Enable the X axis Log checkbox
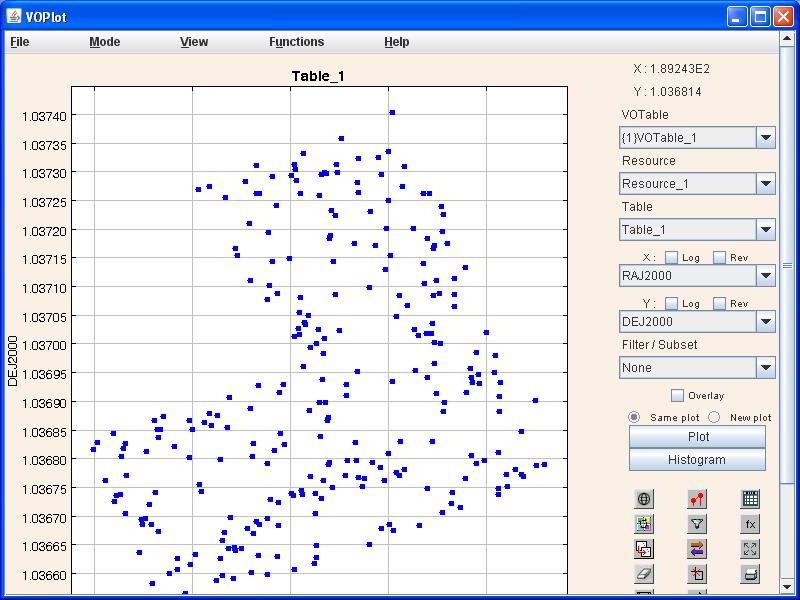Screen dimensions: 800x600 pyautogui.click(x=671, y=257)
